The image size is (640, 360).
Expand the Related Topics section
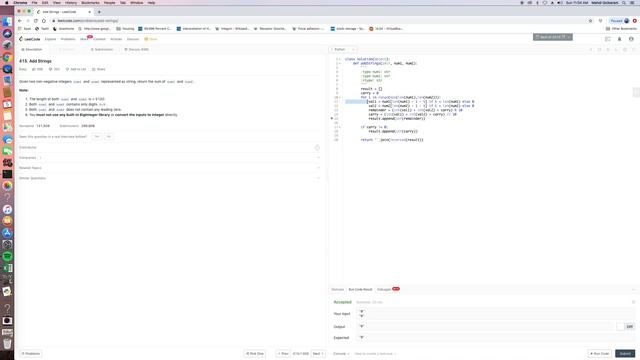[x=171, y=168]
